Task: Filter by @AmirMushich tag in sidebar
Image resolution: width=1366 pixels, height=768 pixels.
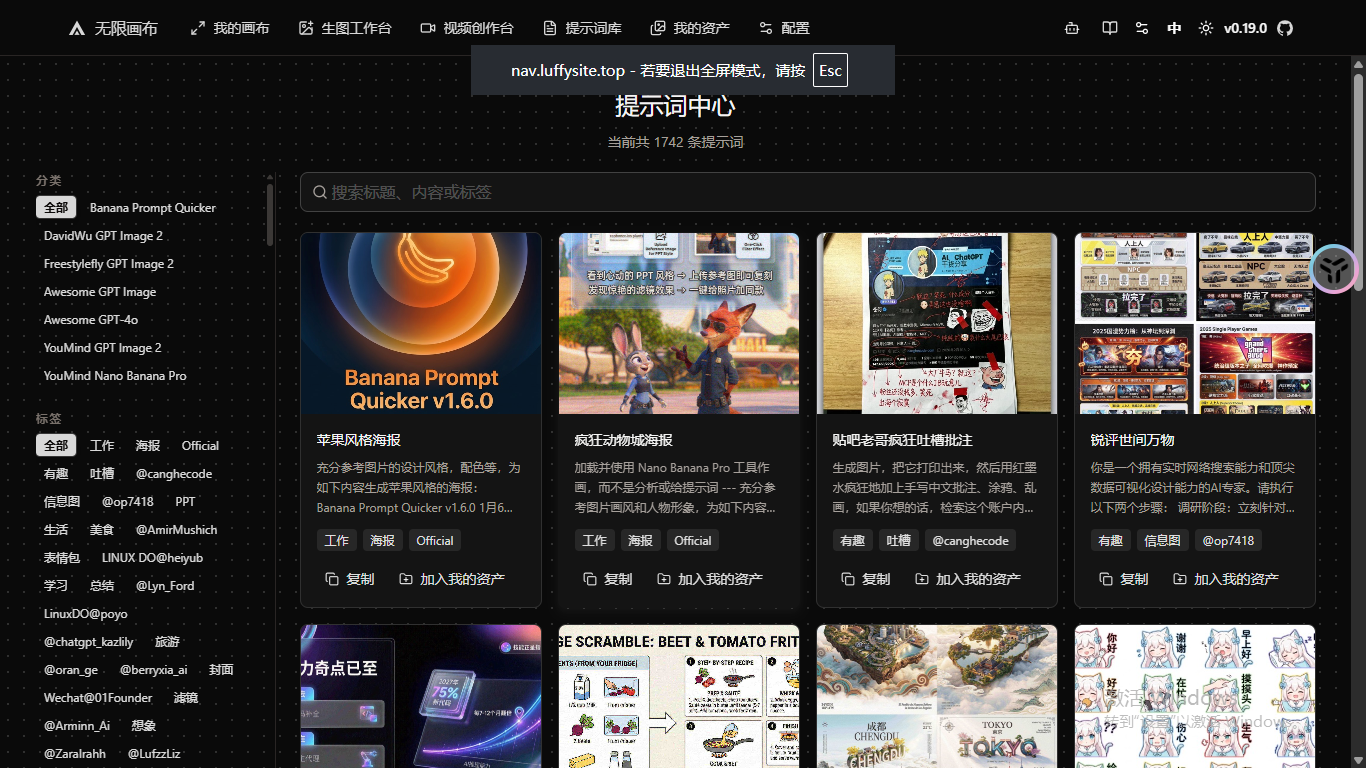Action: point(176,529)
